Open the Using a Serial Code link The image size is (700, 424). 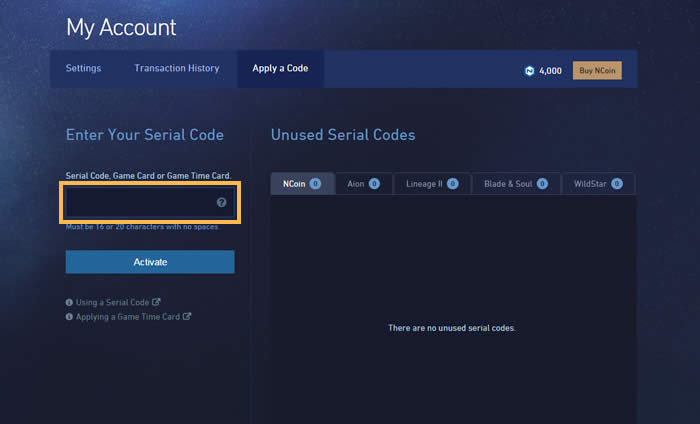pyautogui.click(x=112, y=302)
